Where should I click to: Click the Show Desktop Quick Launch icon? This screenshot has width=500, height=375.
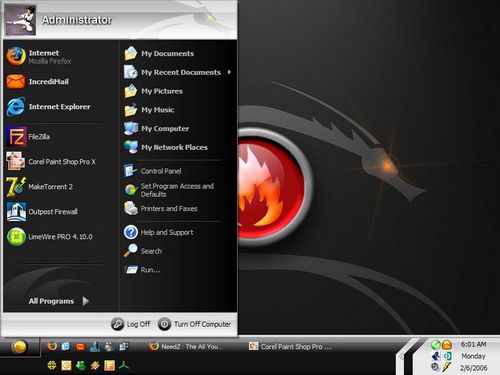tap(124, 347)
